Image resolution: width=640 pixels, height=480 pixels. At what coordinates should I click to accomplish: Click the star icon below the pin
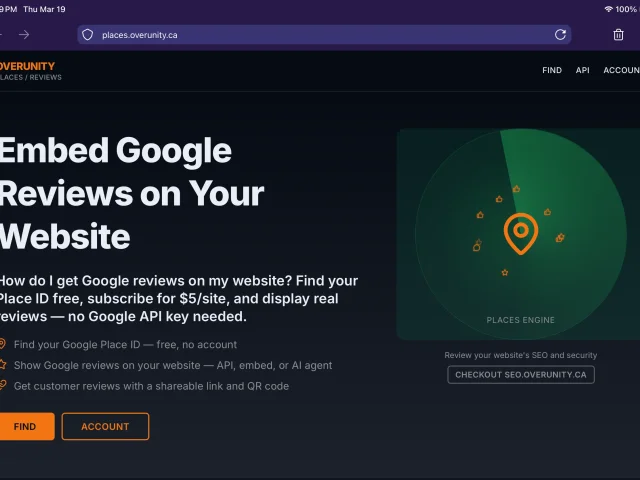tap(505, 272)
